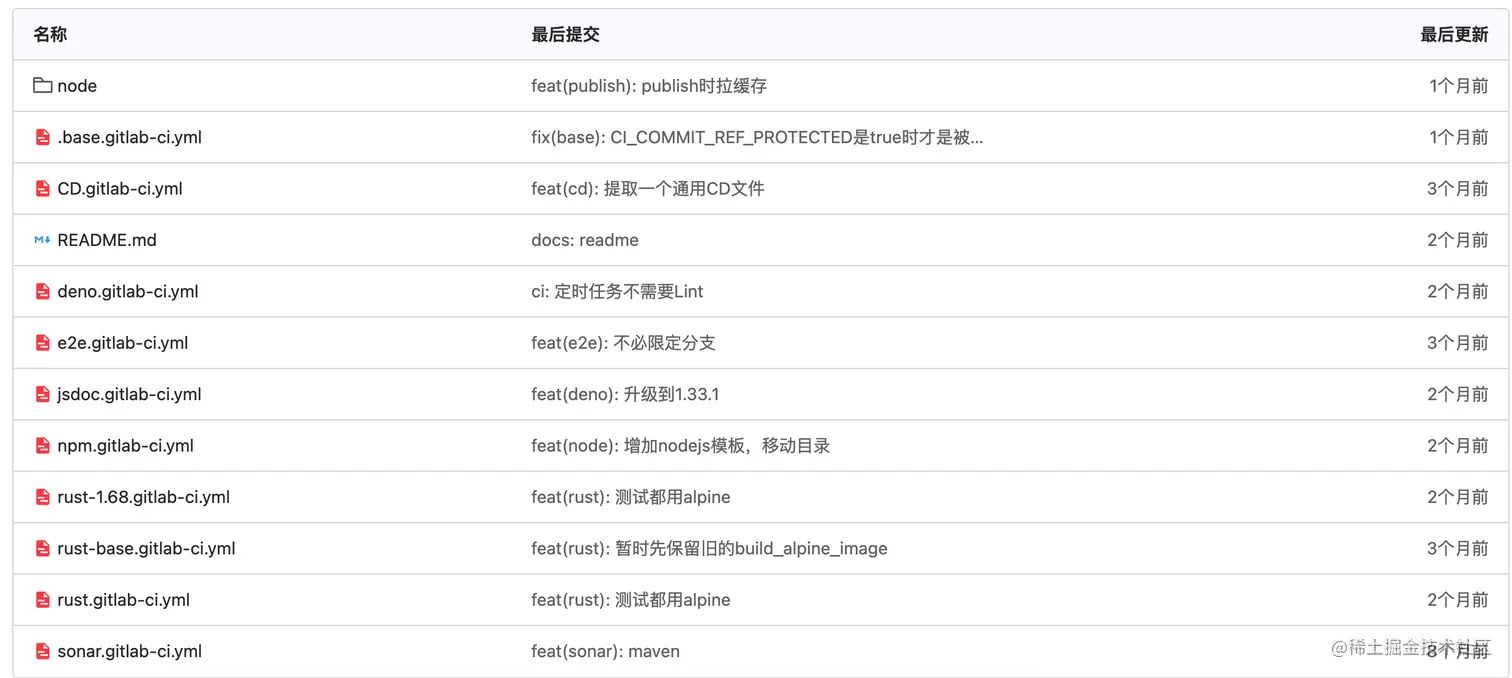Open the npm.gitlab-ci.yml file

[x=125, y=446]
